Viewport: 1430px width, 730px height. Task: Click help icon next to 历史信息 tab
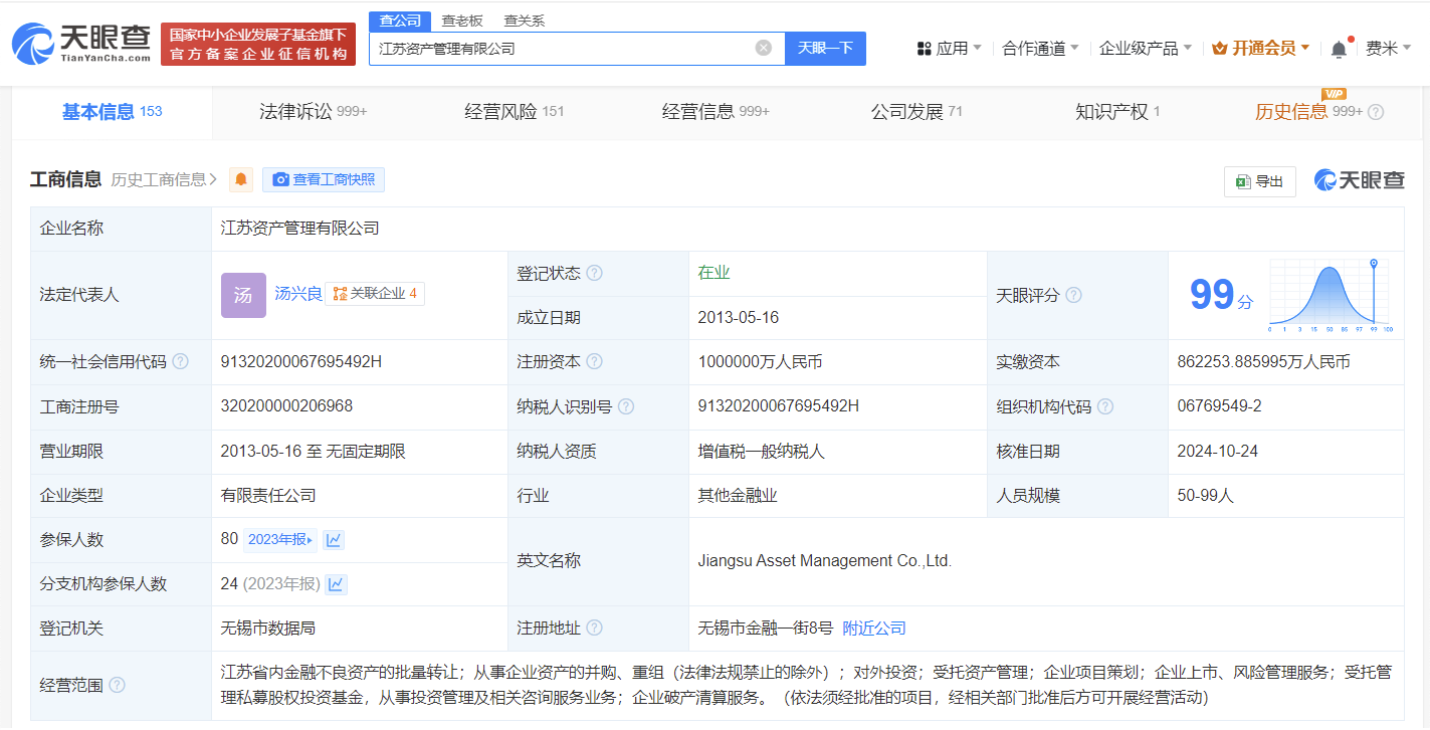(1376, 112)
